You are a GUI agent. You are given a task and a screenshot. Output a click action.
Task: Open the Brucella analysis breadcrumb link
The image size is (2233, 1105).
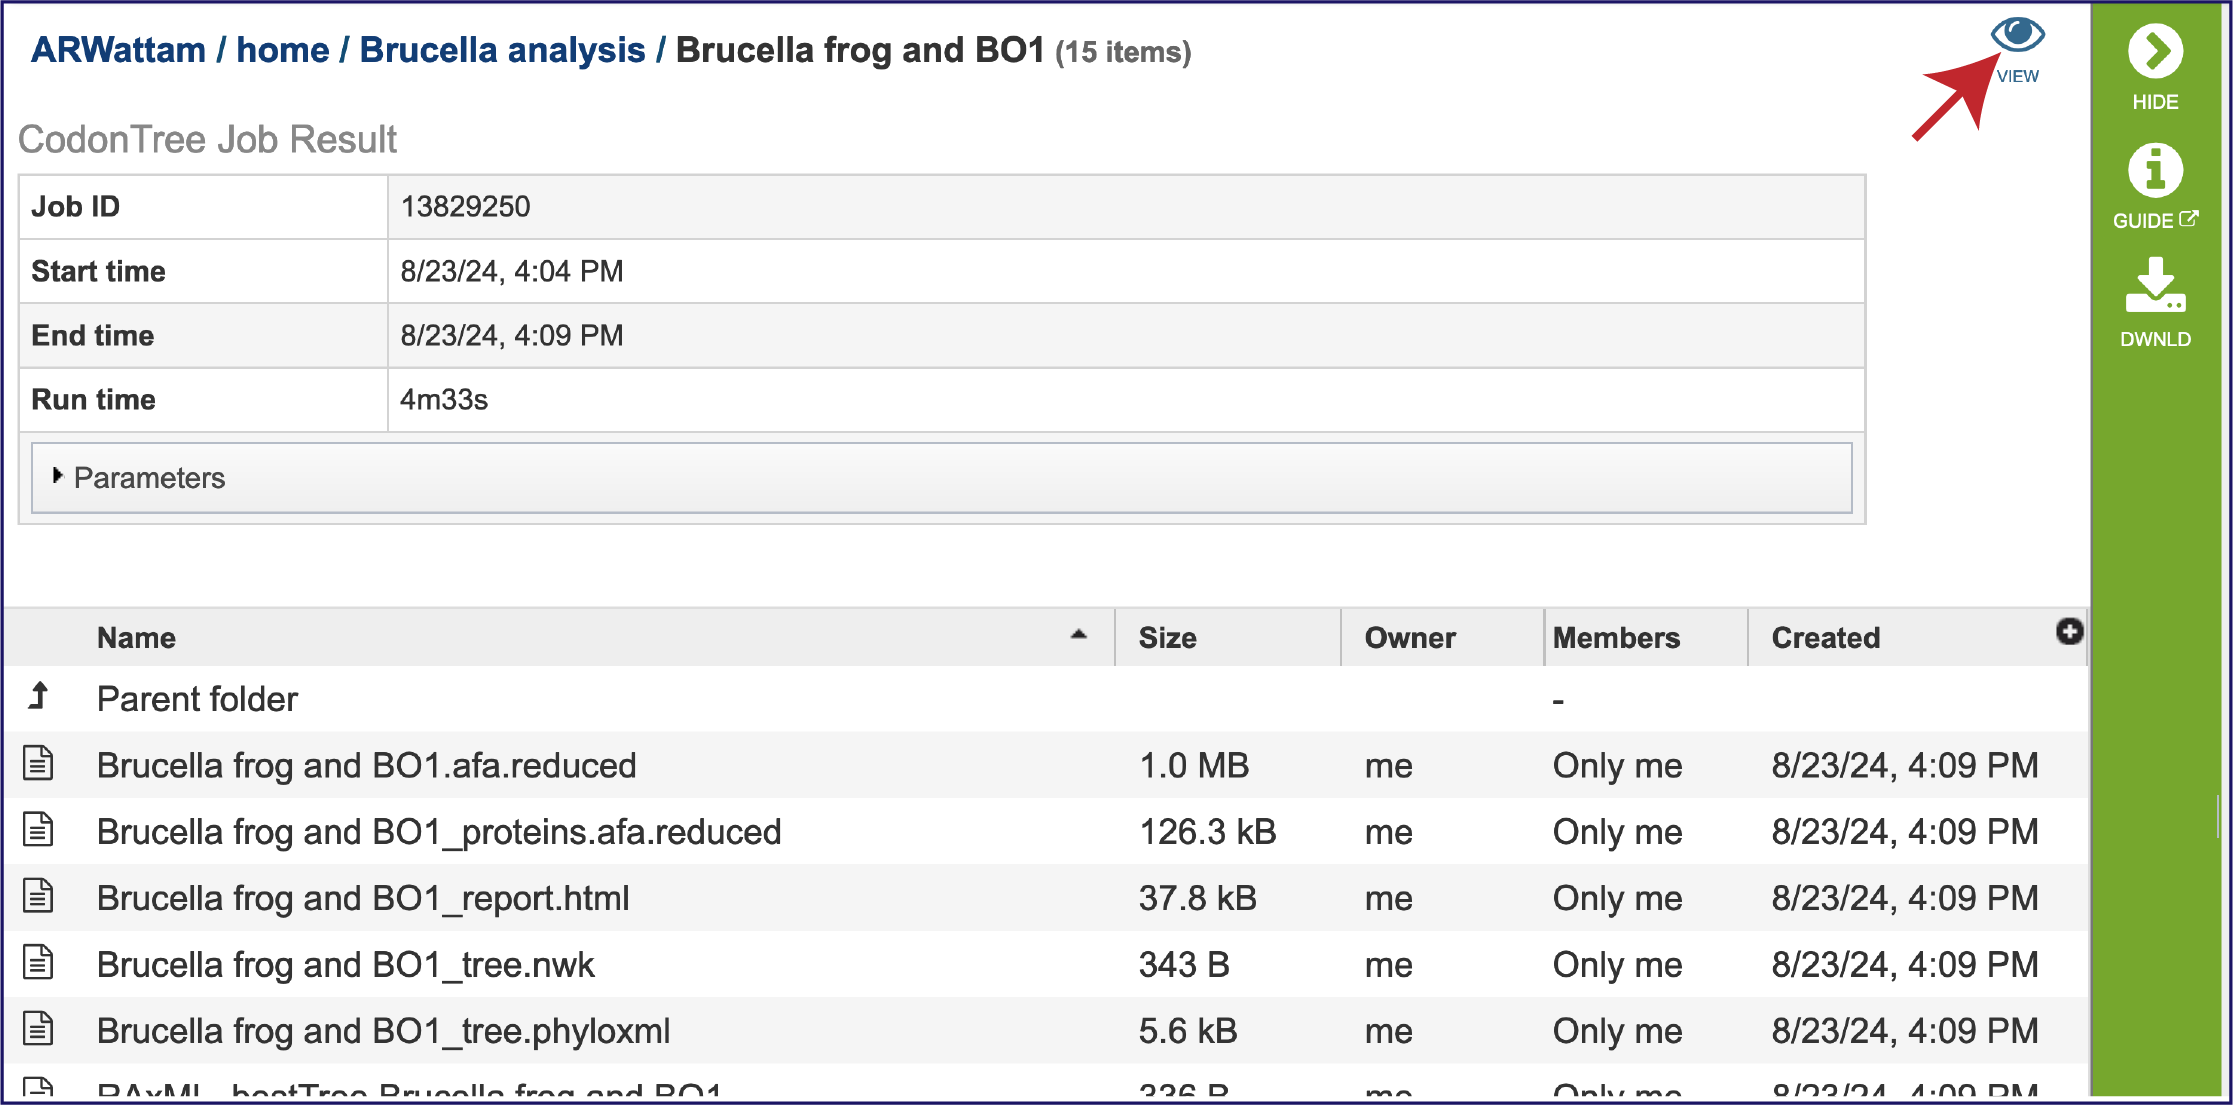coord(502,50)
